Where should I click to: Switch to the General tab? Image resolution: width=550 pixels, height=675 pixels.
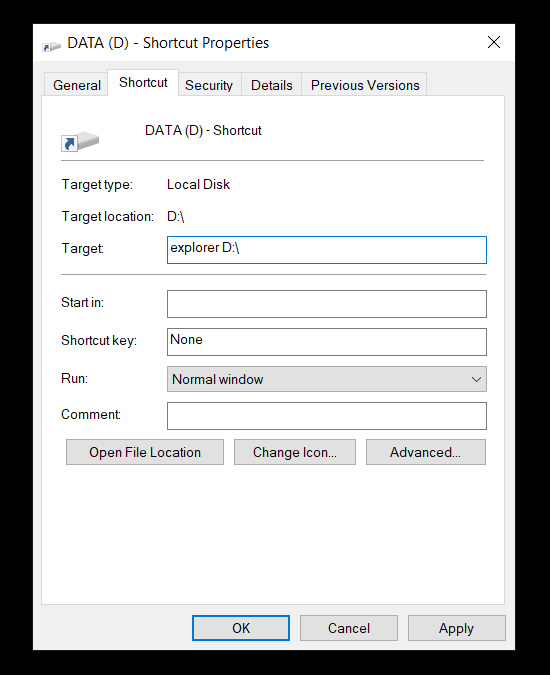click(77, 85)
